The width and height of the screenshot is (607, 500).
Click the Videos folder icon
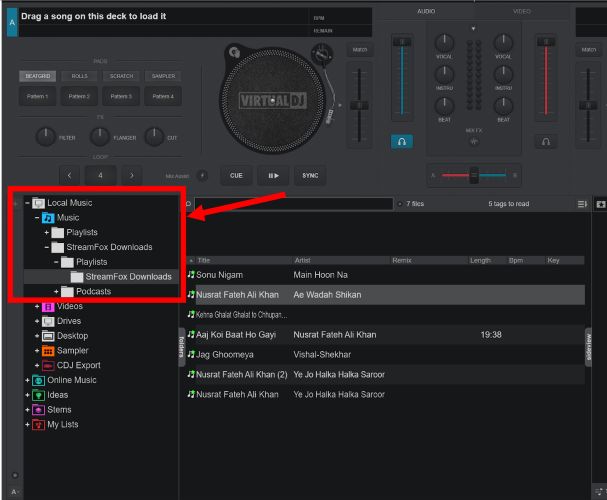coord(47,306)
